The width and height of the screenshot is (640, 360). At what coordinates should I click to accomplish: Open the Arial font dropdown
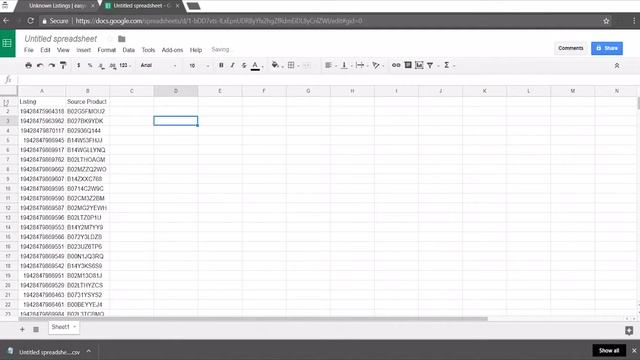158,65
